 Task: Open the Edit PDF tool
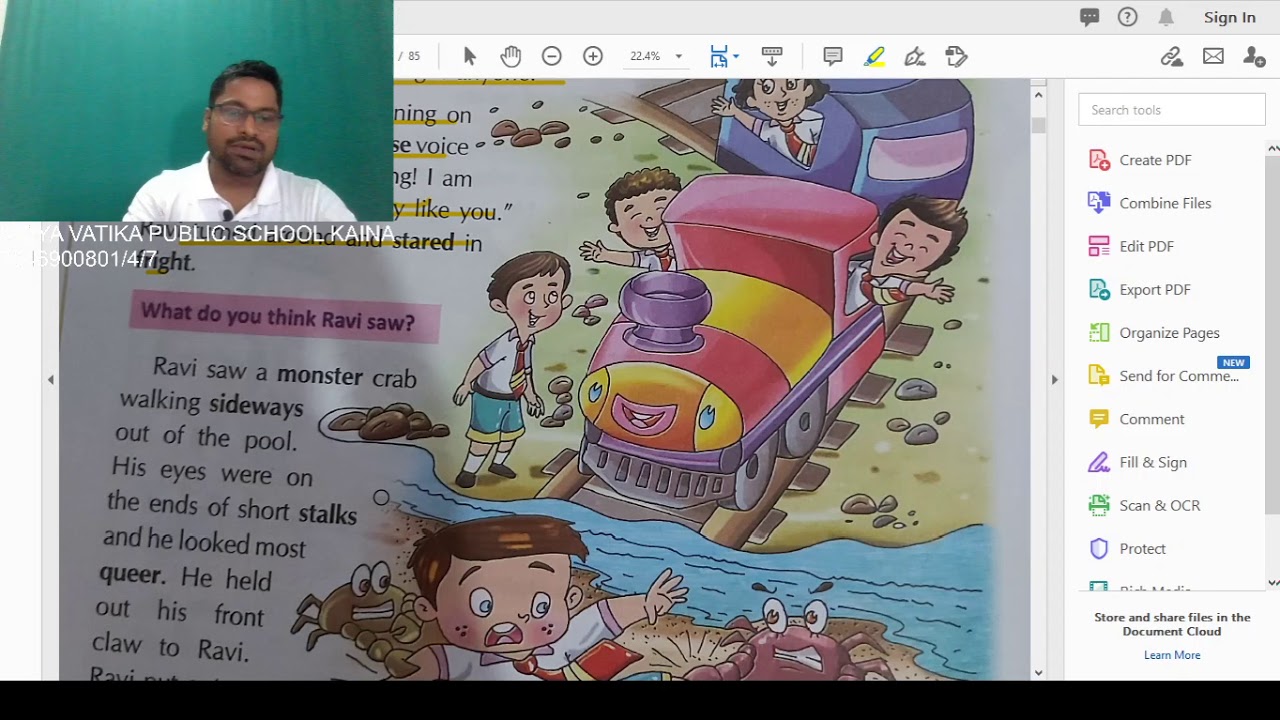coord(1146,246)
